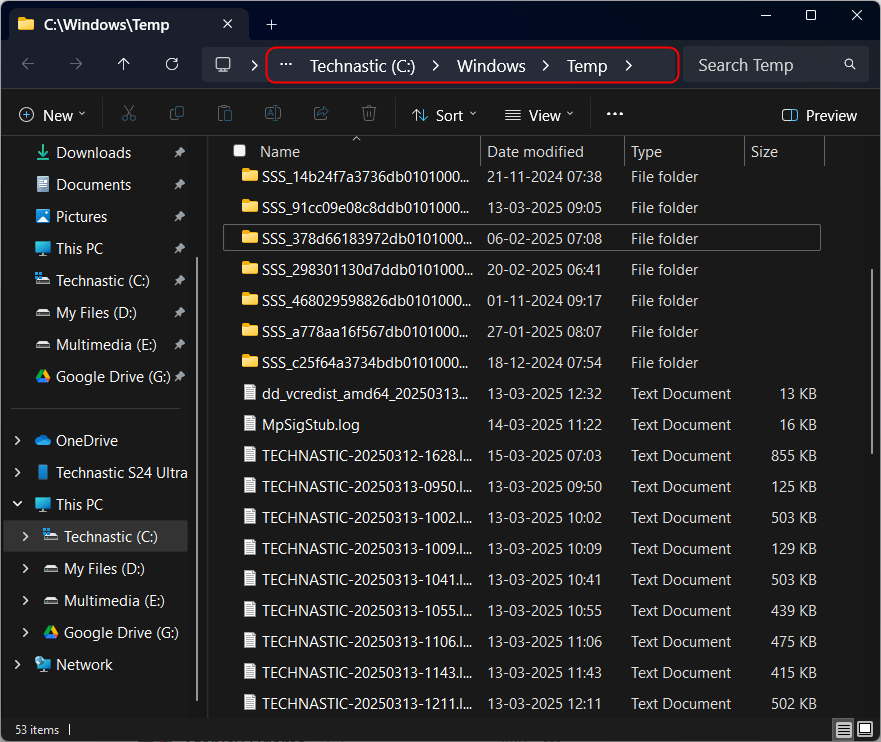The height and width of the screenshot is (742, 881).
Task: Click the Cut scissors icon in toolbar
Action: point(128,115)
